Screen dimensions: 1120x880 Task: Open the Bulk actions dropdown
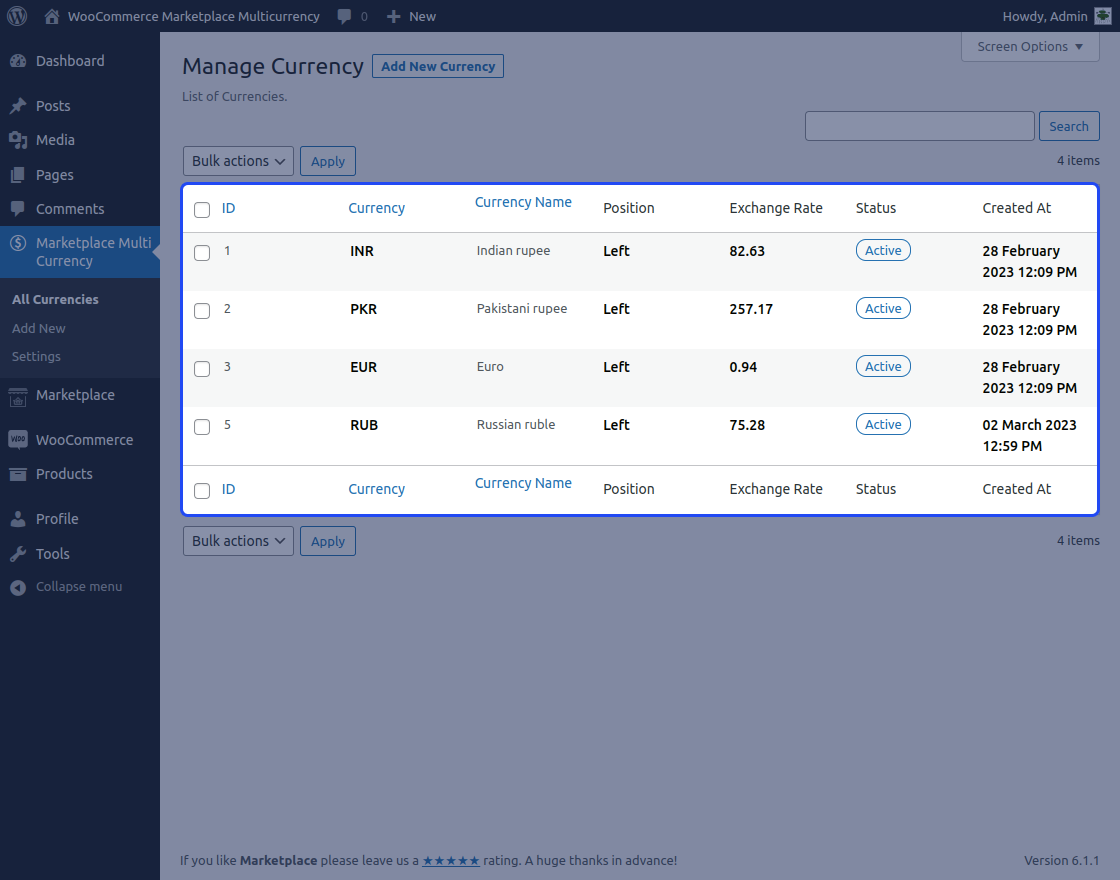point(238,160)
